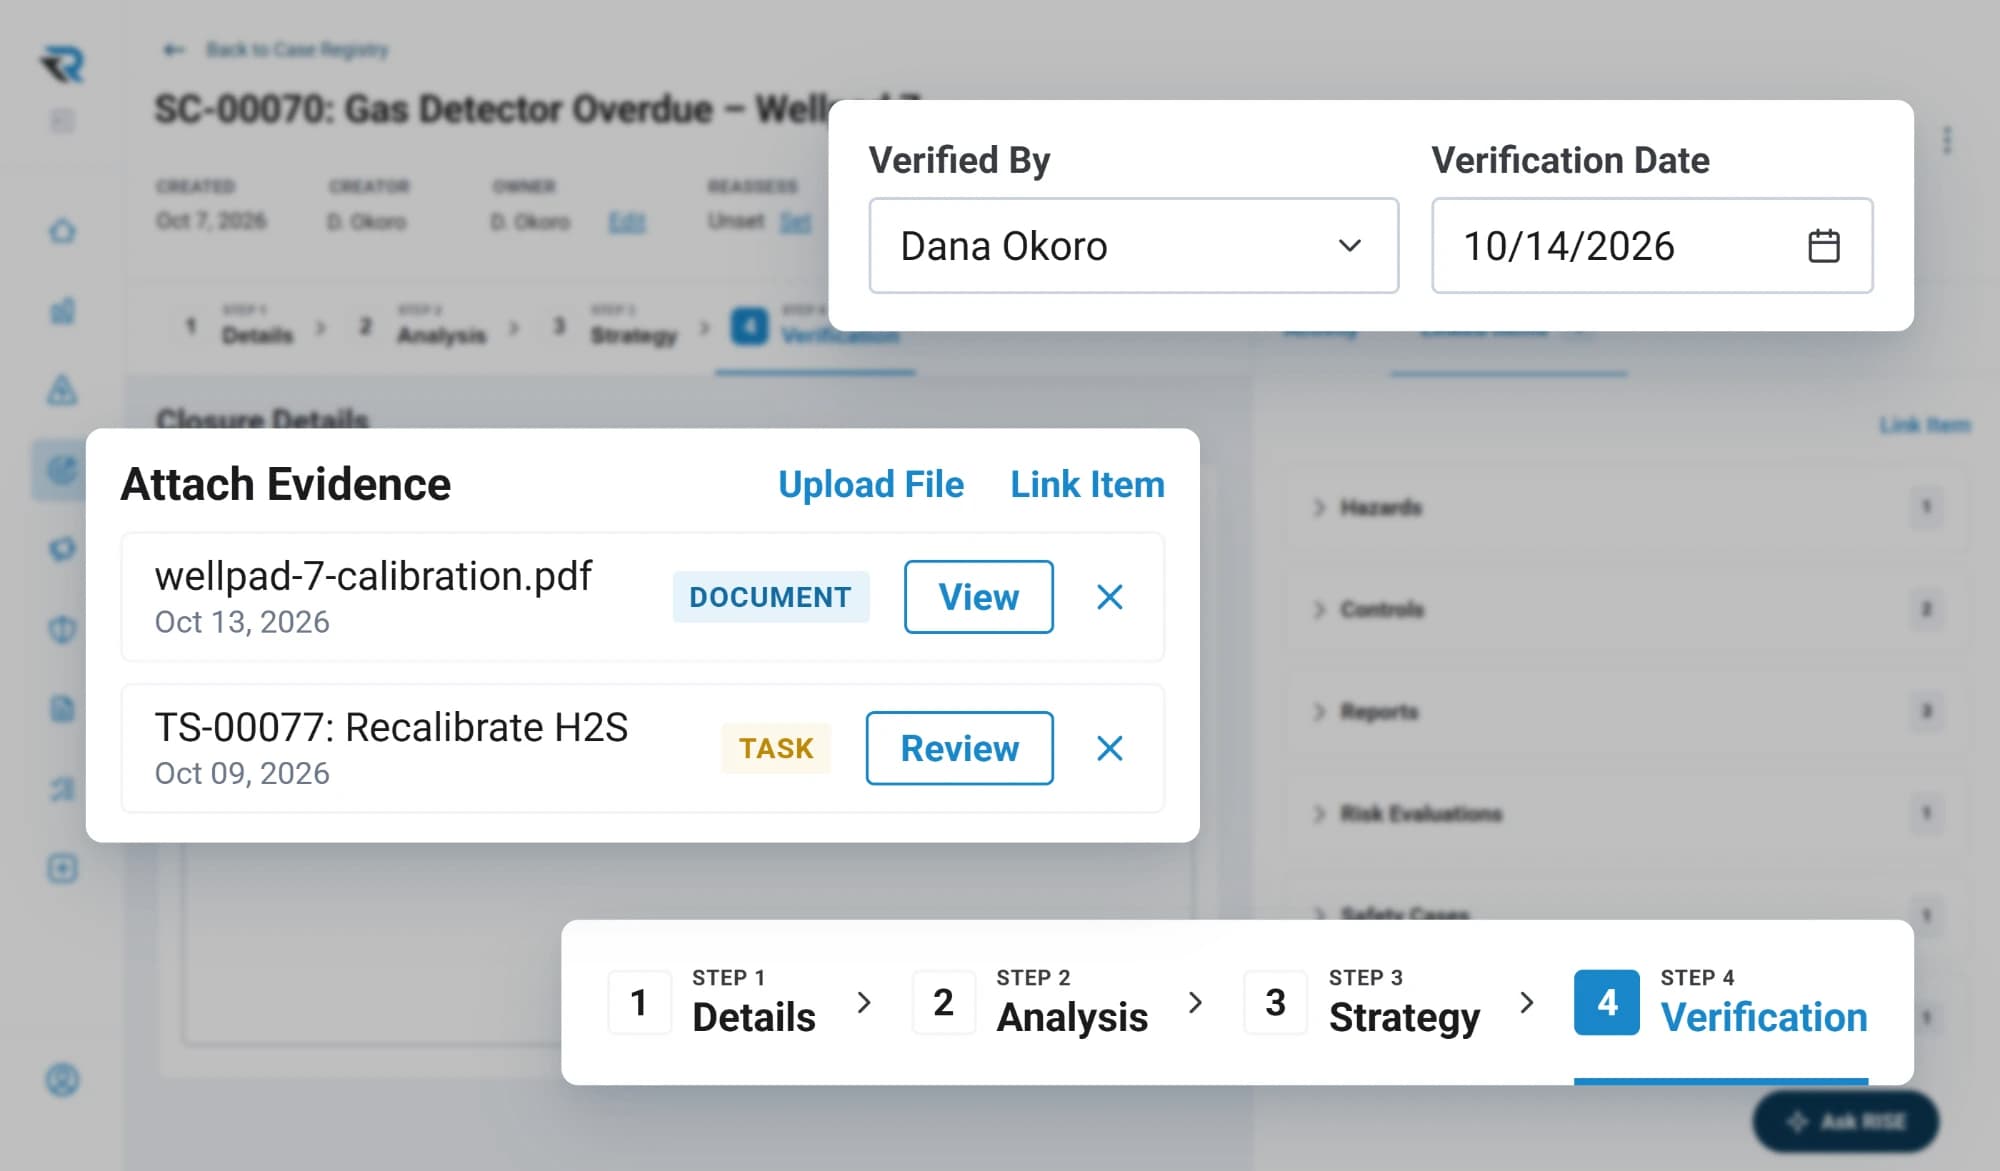This screenshot has width=2000, height=1171.
Task: Remove wellpad-7-calibration.pdf attachment
Action: [1110, 597]
